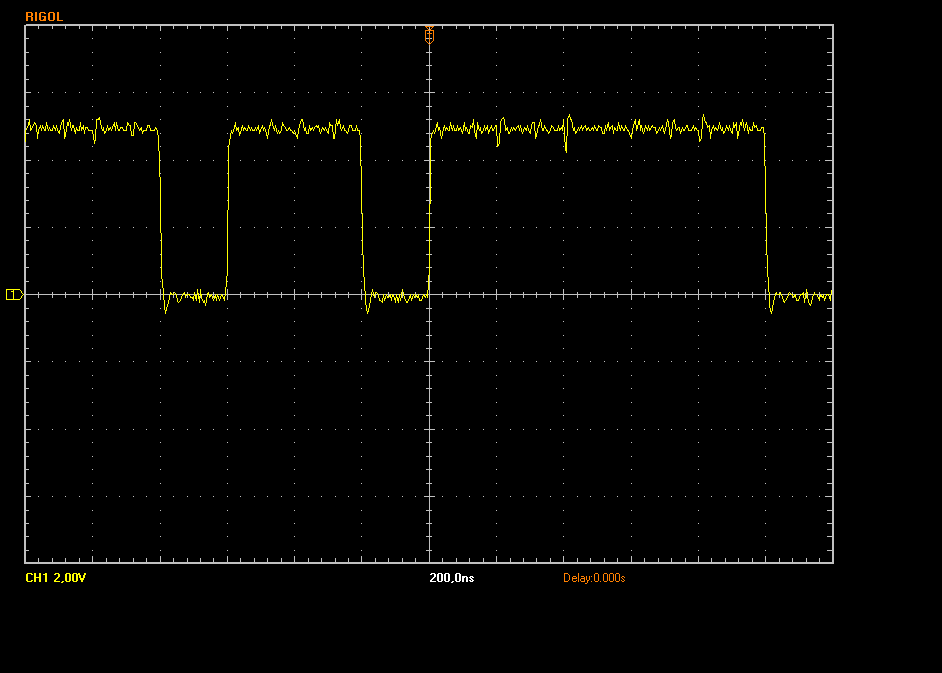Click the second falling edge of the waveform
Viewport: 942px width, 673px height.
362,210
